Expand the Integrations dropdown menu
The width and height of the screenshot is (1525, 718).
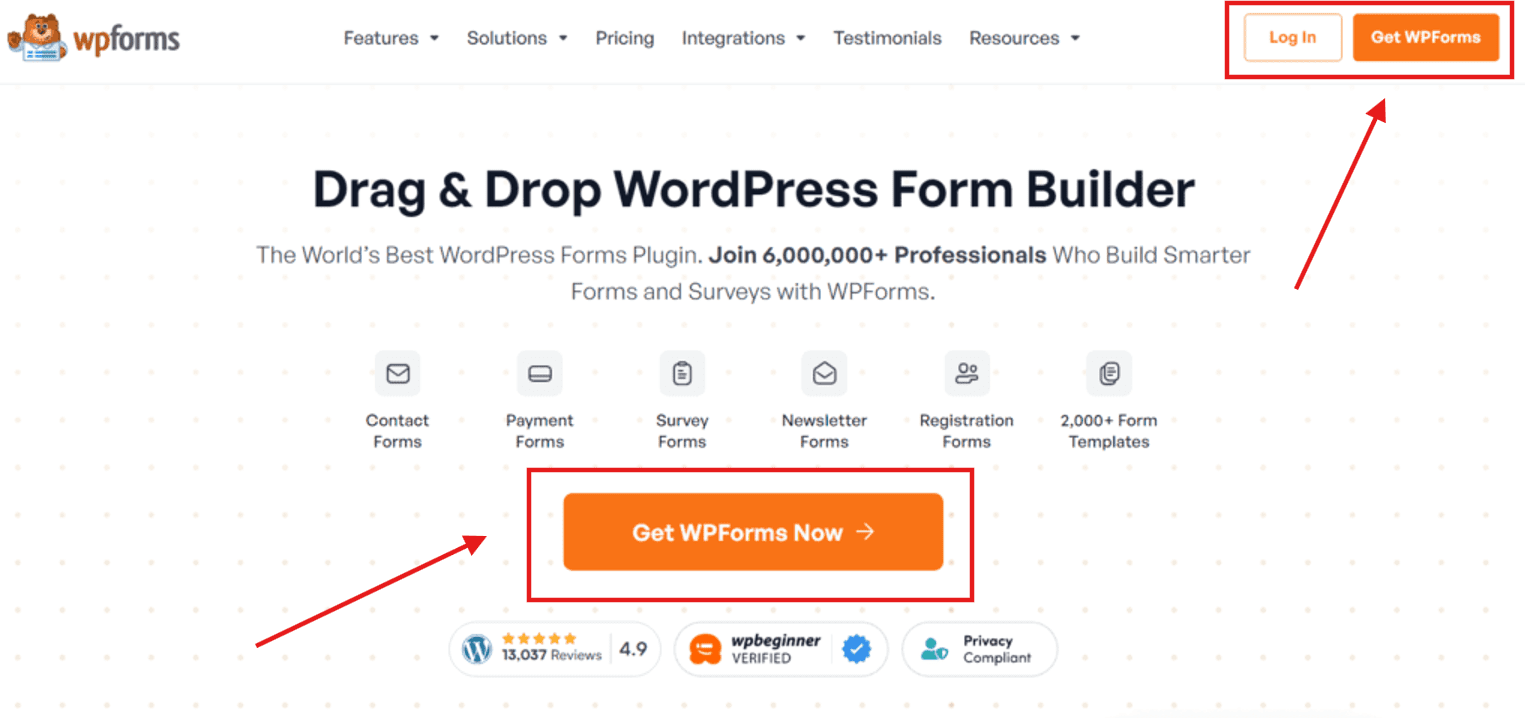[x=744, y=38]
